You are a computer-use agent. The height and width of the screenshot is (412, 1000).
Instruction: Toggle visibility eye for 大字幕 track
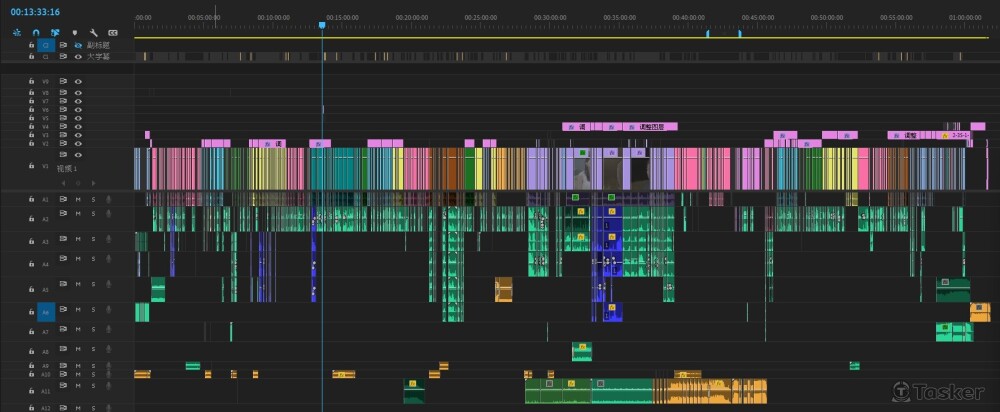coord(78,57)
